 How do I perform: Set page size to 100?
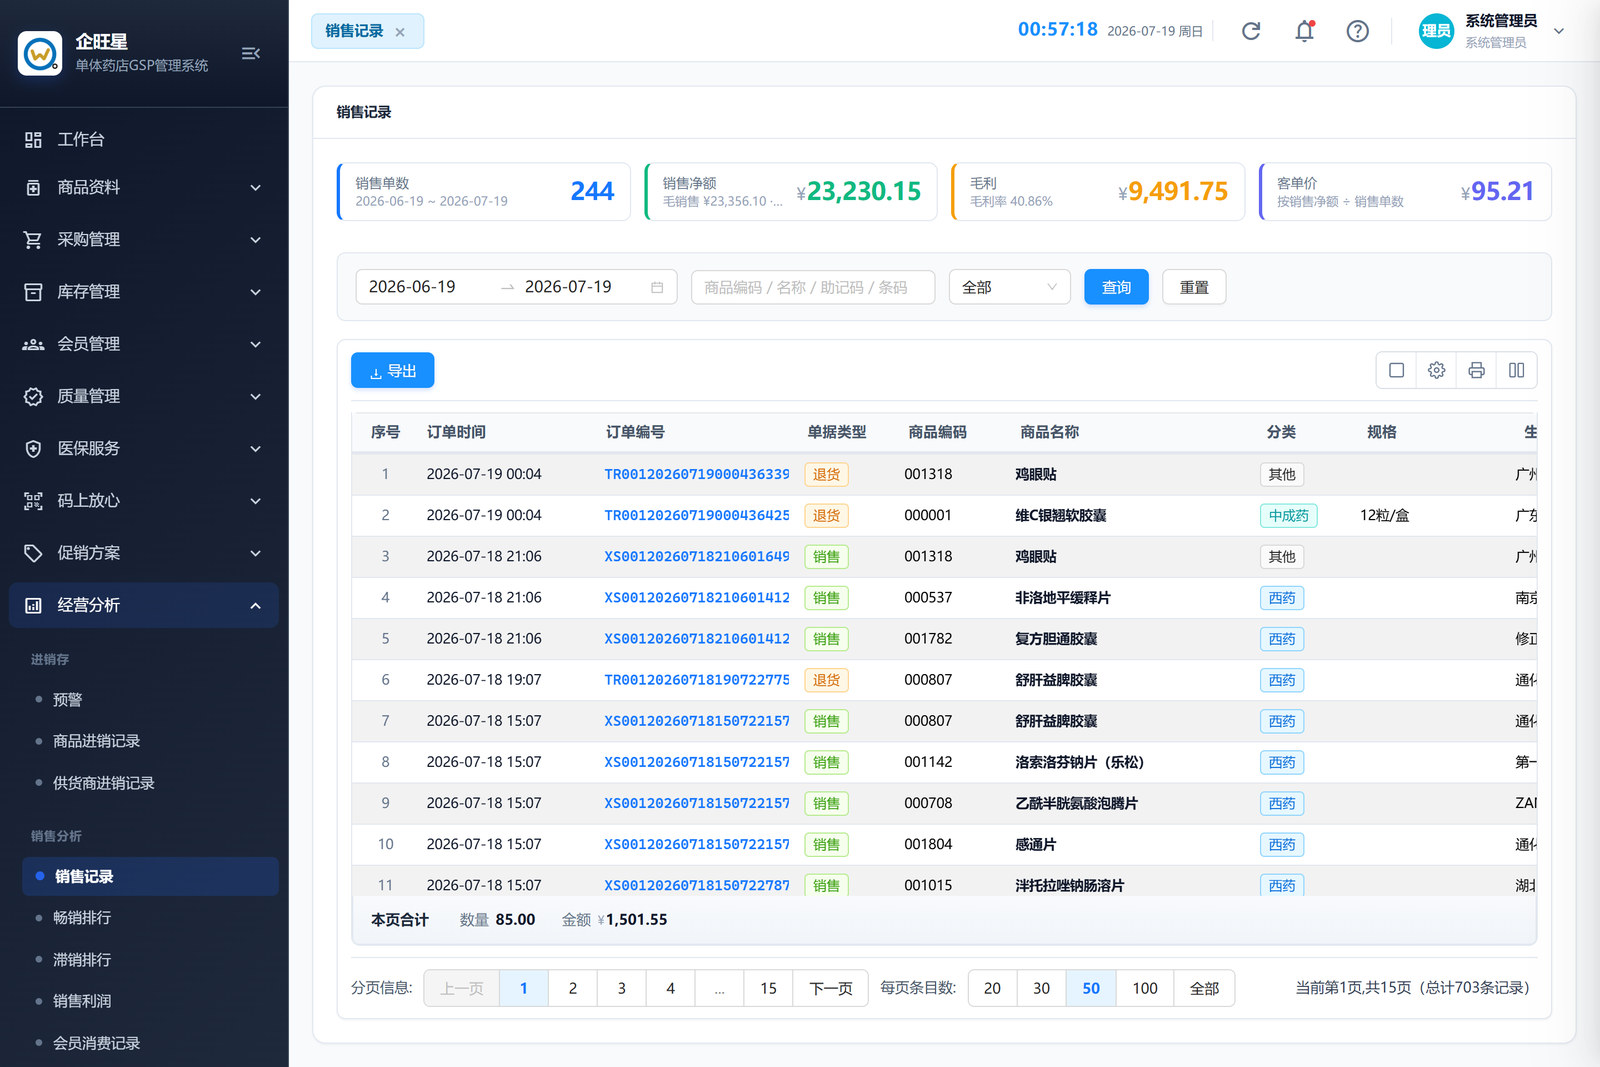(x=1145, y=988)
